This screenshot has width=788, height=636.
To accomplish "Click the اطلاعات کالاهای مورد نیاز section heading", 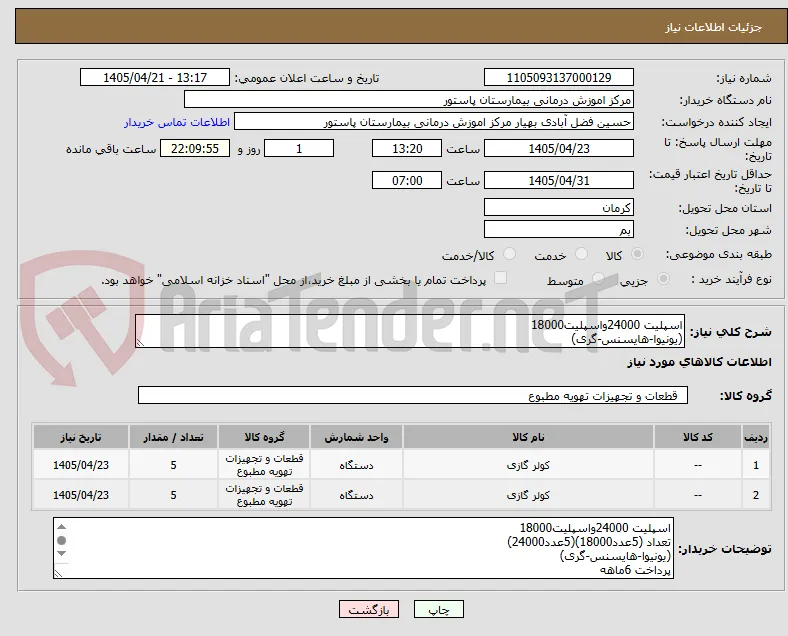I will coord(699,362).
